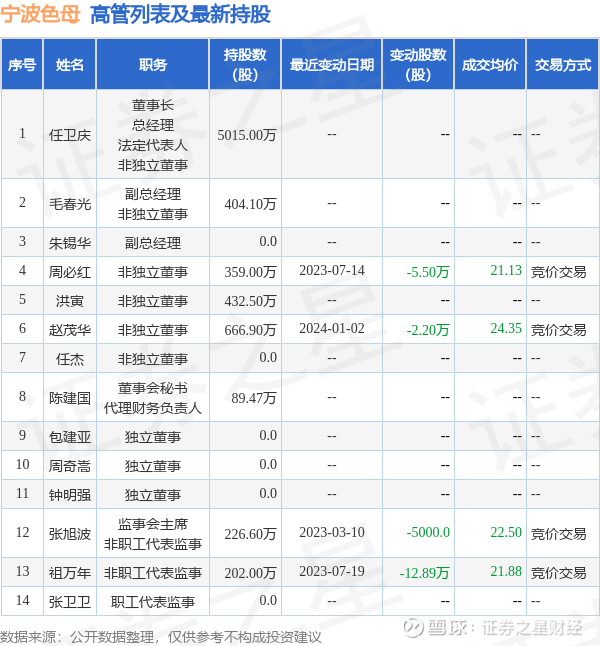This screenshot has width=600, height=646.
Task: Select the name 洪寅
Action: tap(70, 301)
